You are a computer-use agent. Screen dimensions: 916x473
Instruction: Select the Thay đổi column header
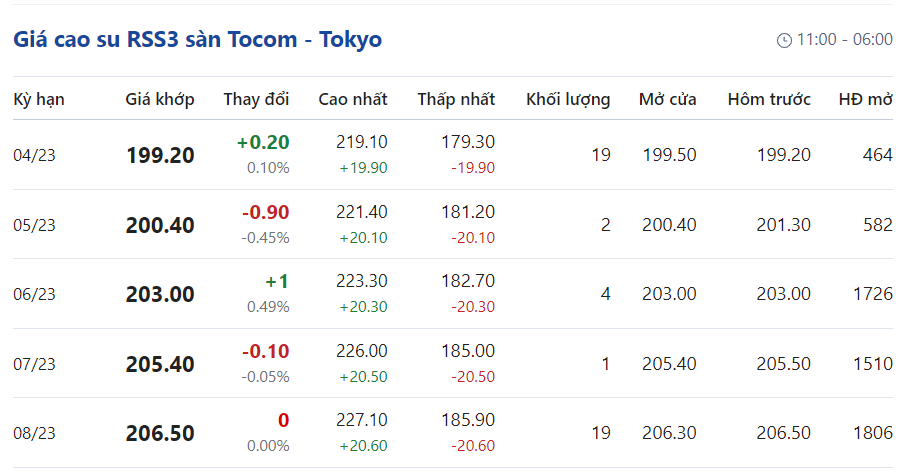[256, 99]
